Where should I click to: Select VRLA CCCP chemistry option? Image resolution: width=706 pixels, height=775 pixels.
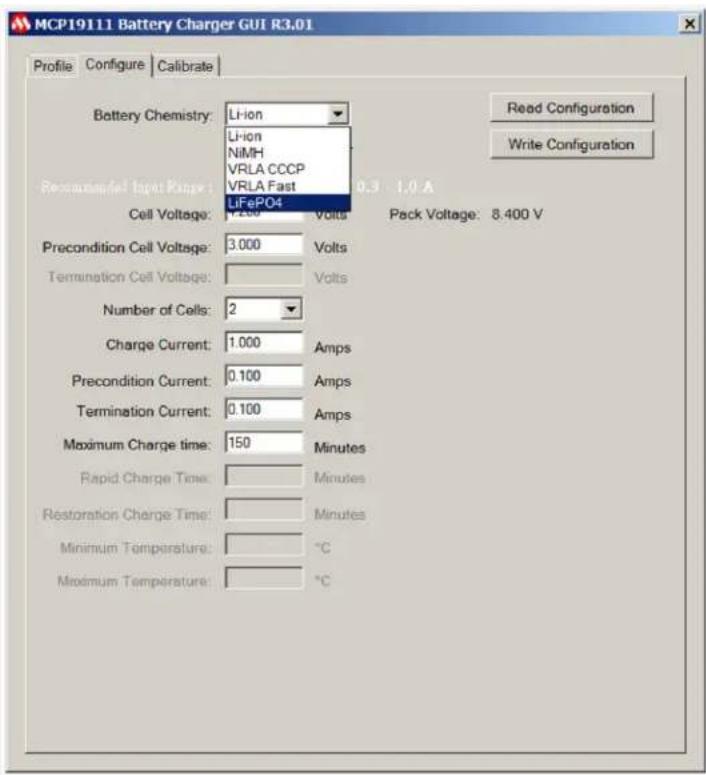point(288,170)
